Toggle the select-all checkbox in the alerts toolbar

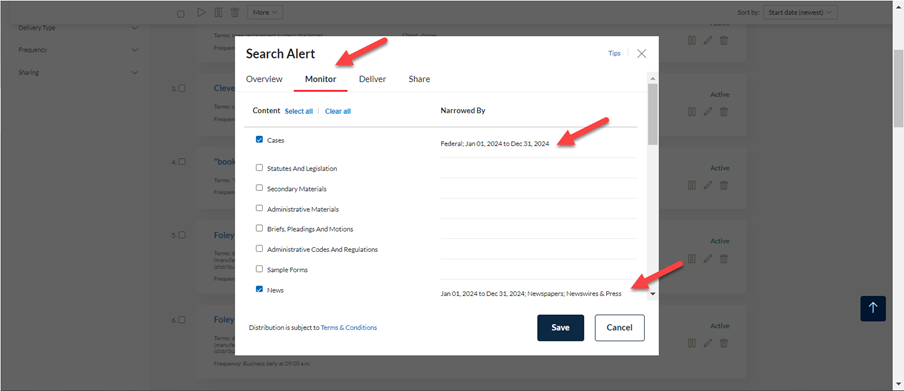coord(180,14)
